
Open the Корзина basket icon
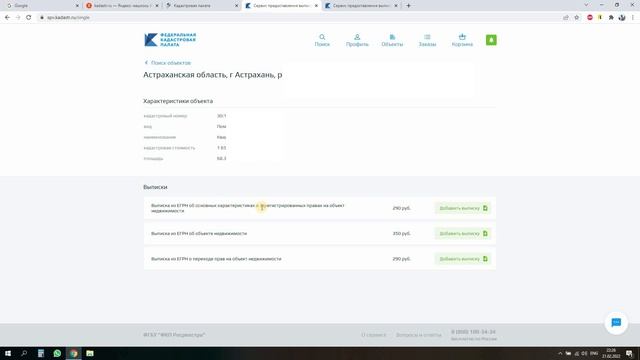462,40
